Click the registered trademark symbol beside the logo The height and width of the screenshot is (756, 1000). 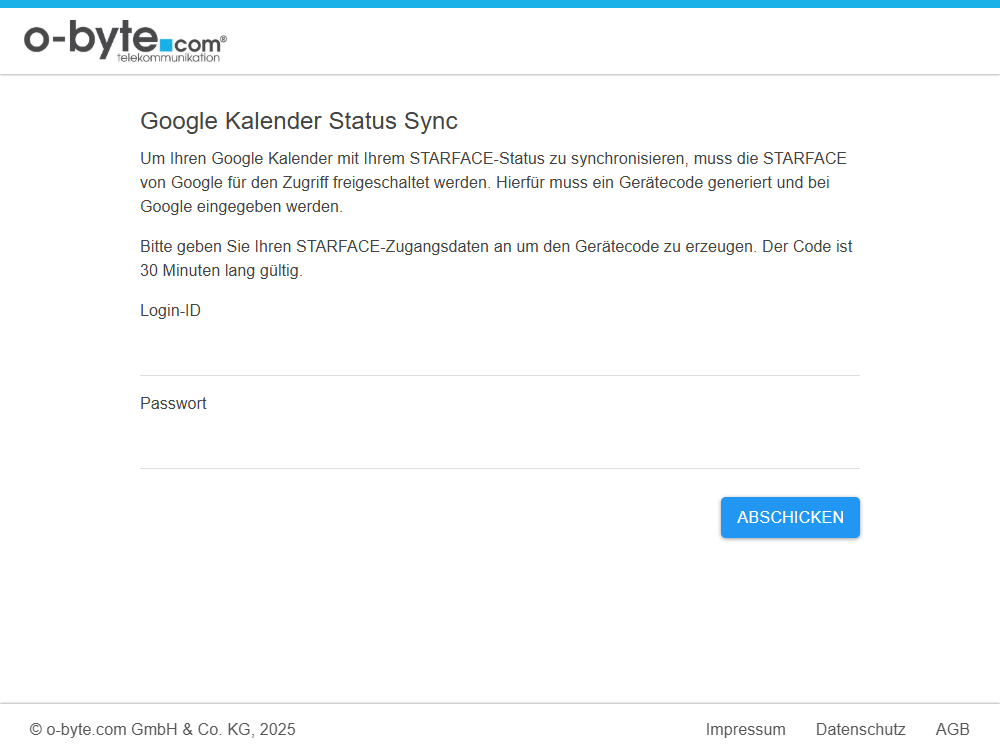tap(223, 39)
